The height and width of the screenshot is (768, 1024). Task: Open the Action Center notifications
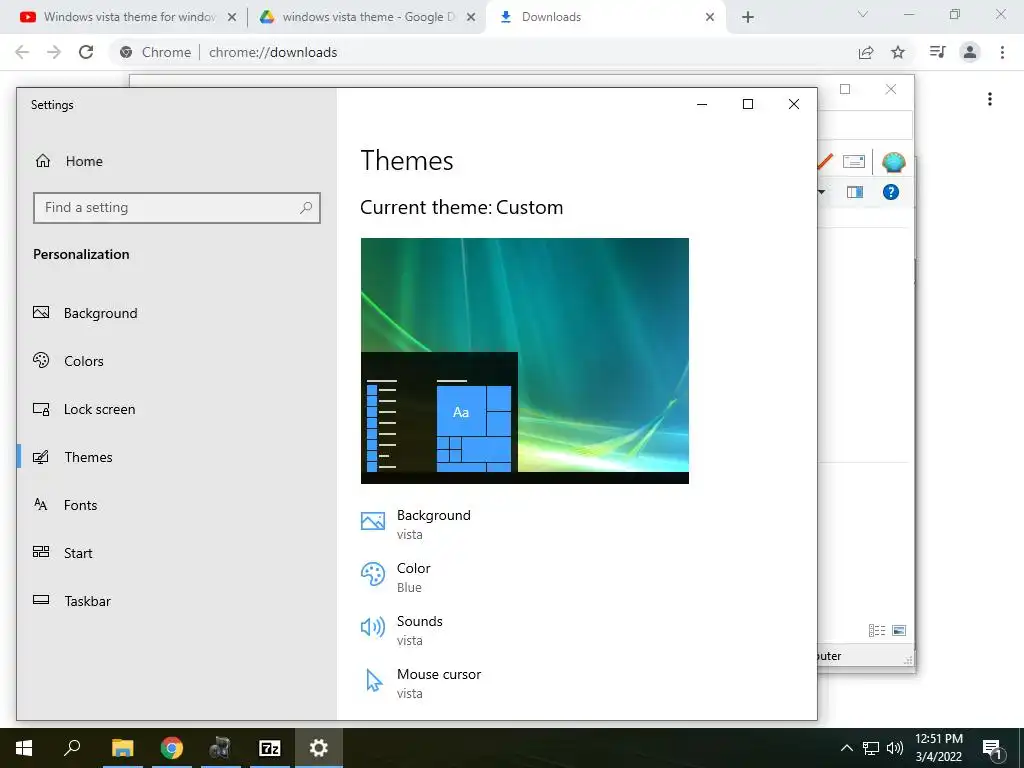[992, 748]
